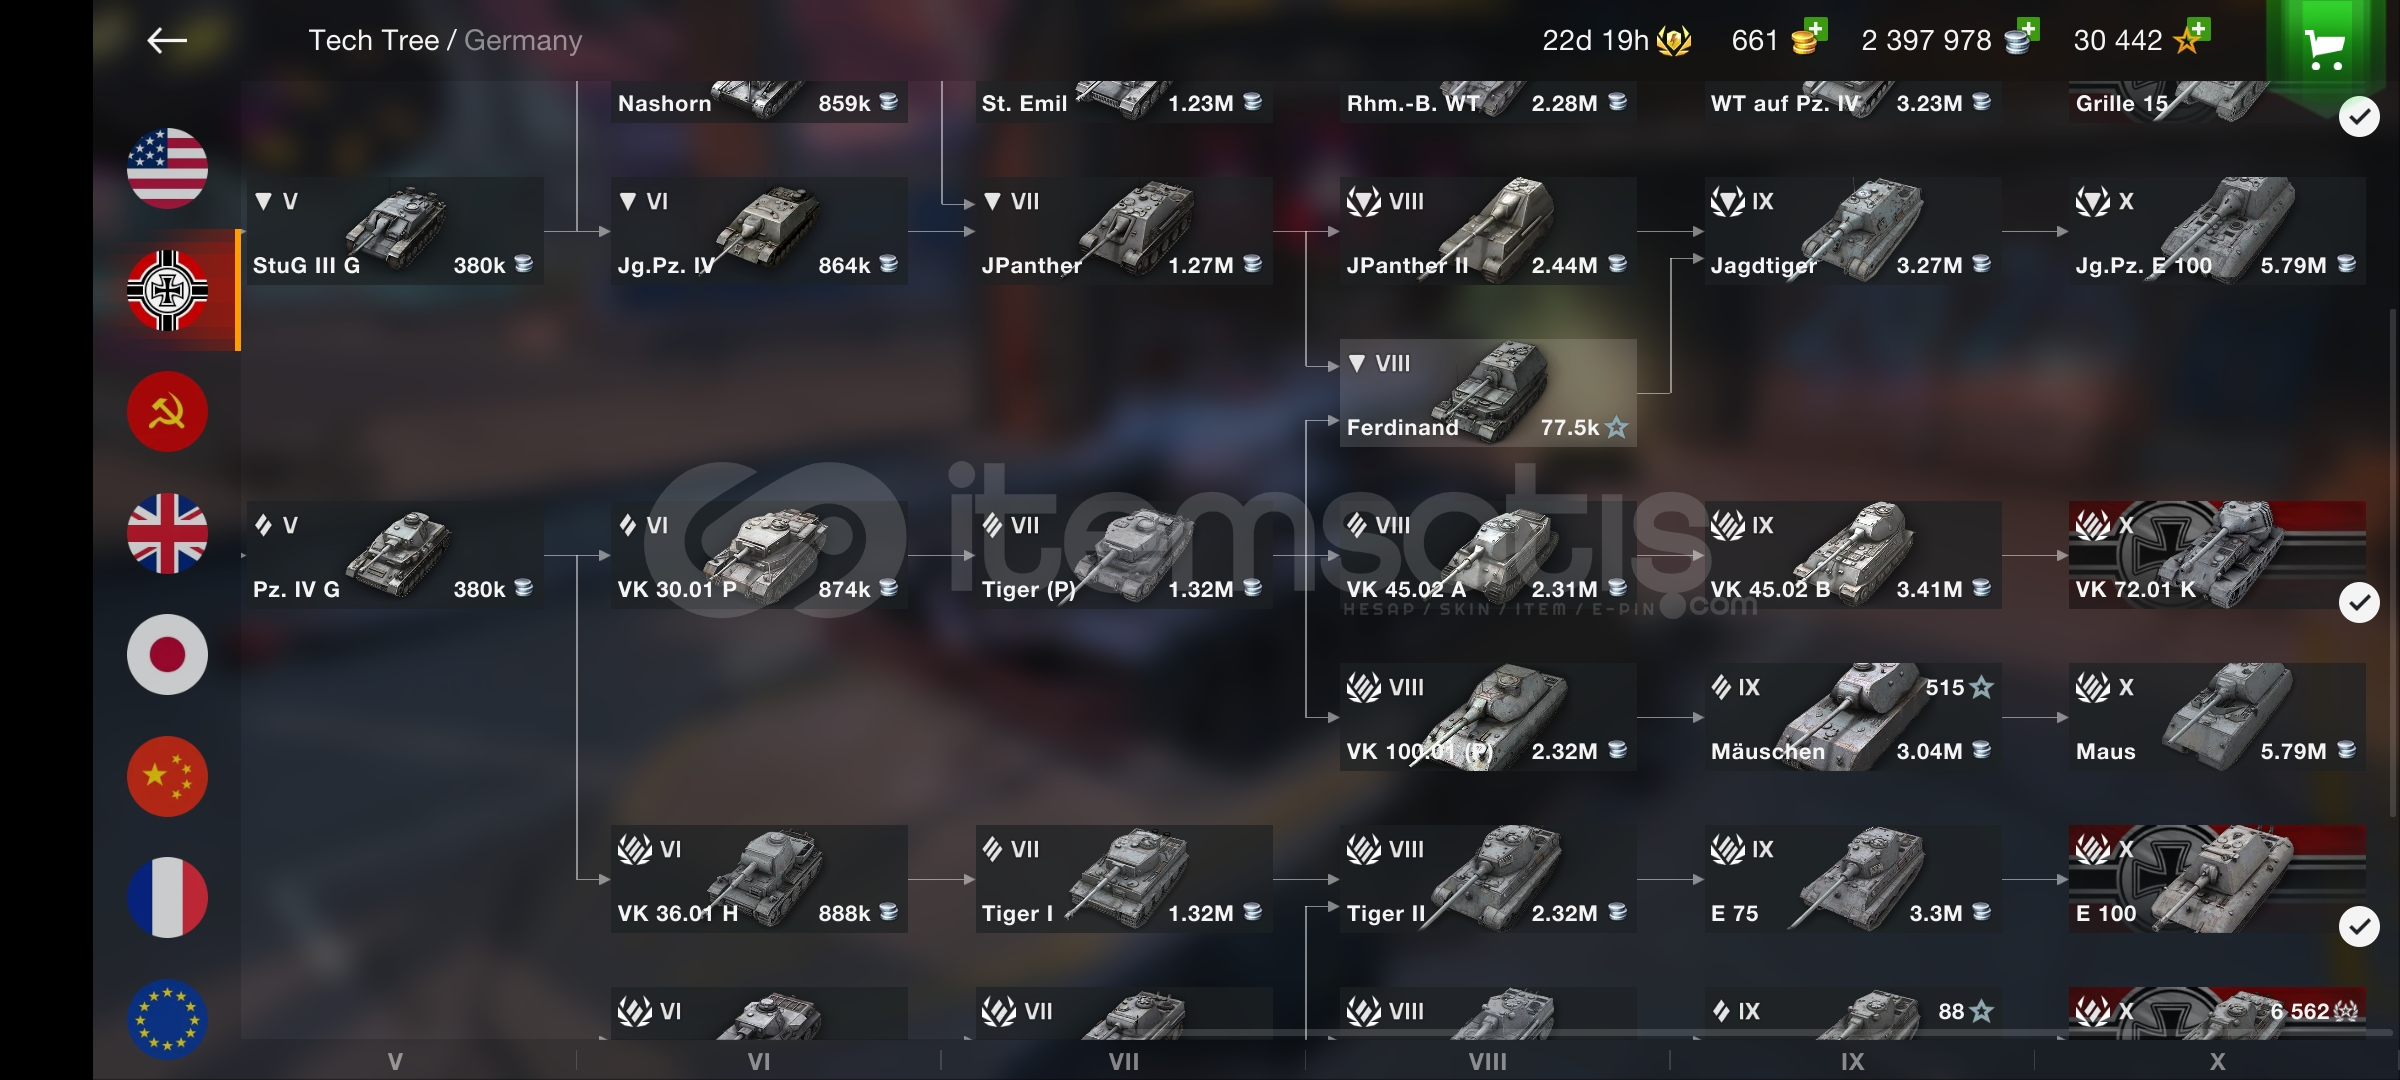Select the China flag nation icon
This screenshot has height=1080, width=2400.
[167, 777]
